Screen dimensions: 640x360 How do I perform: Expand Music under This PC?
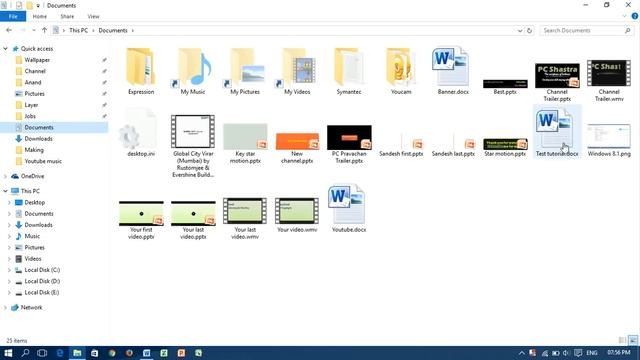[9, 236]
